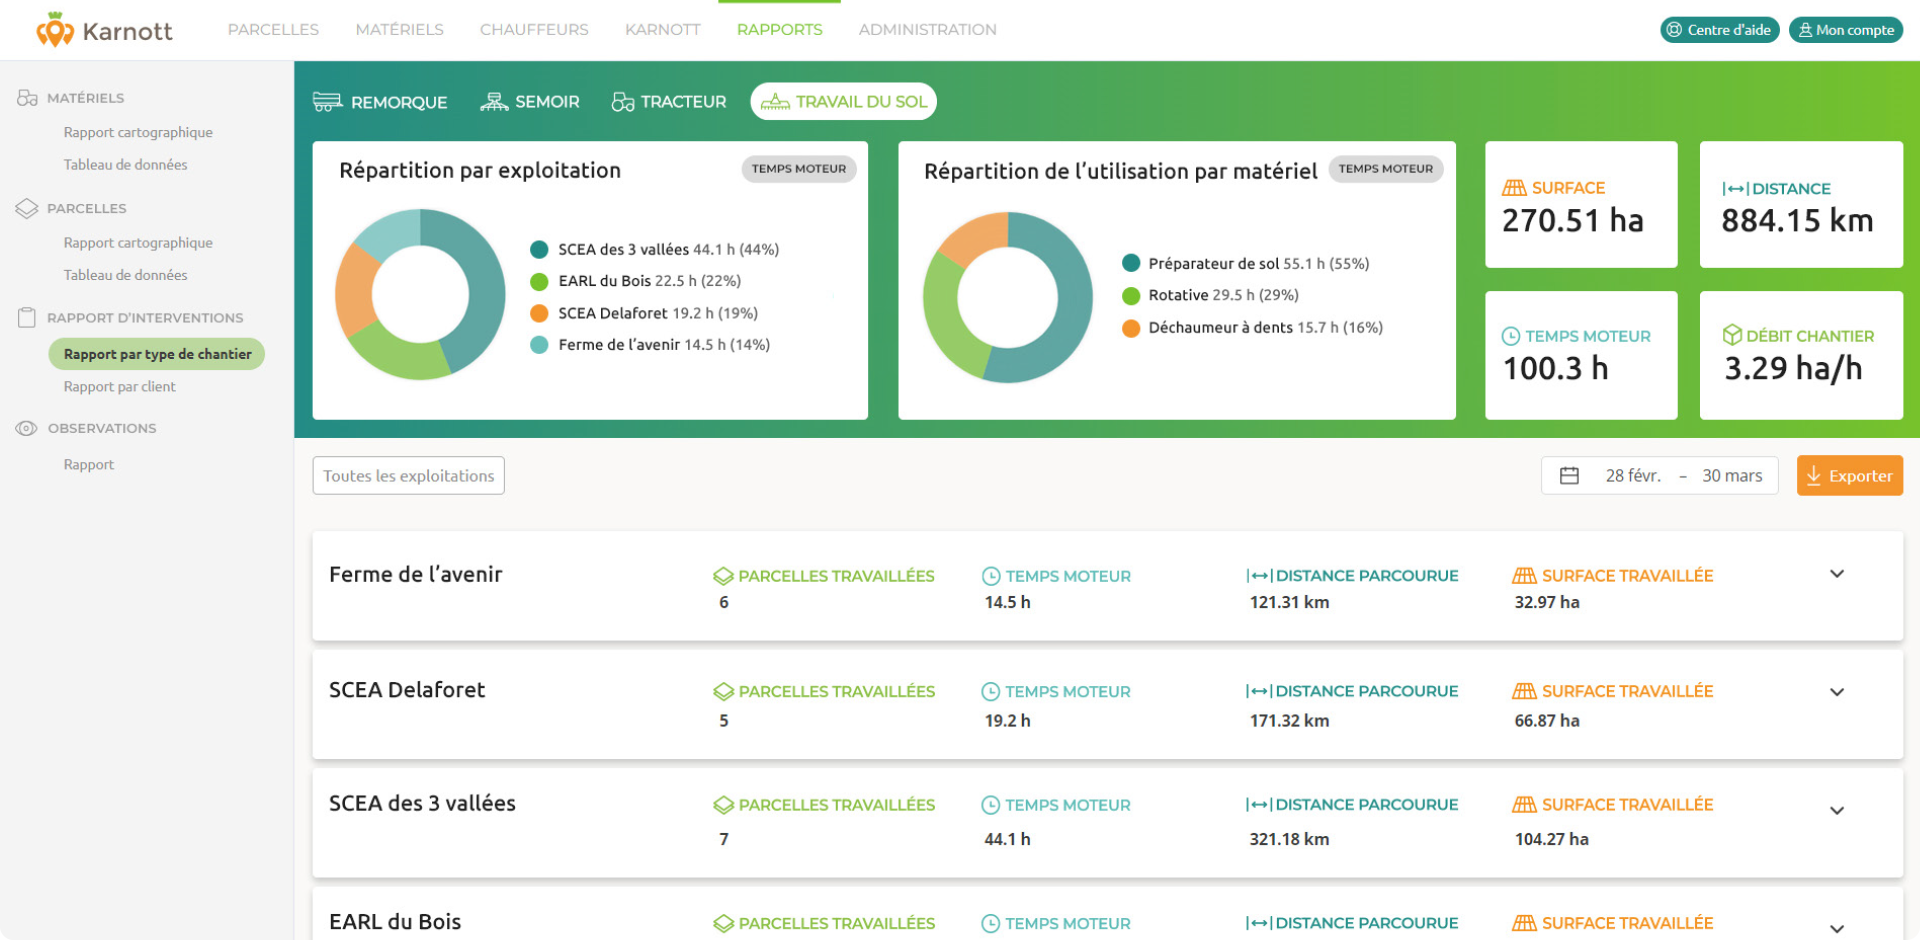Click the Tracteur tractor icon
The height and width of the screenshot is (940, 1920).
tap(623, 102)
